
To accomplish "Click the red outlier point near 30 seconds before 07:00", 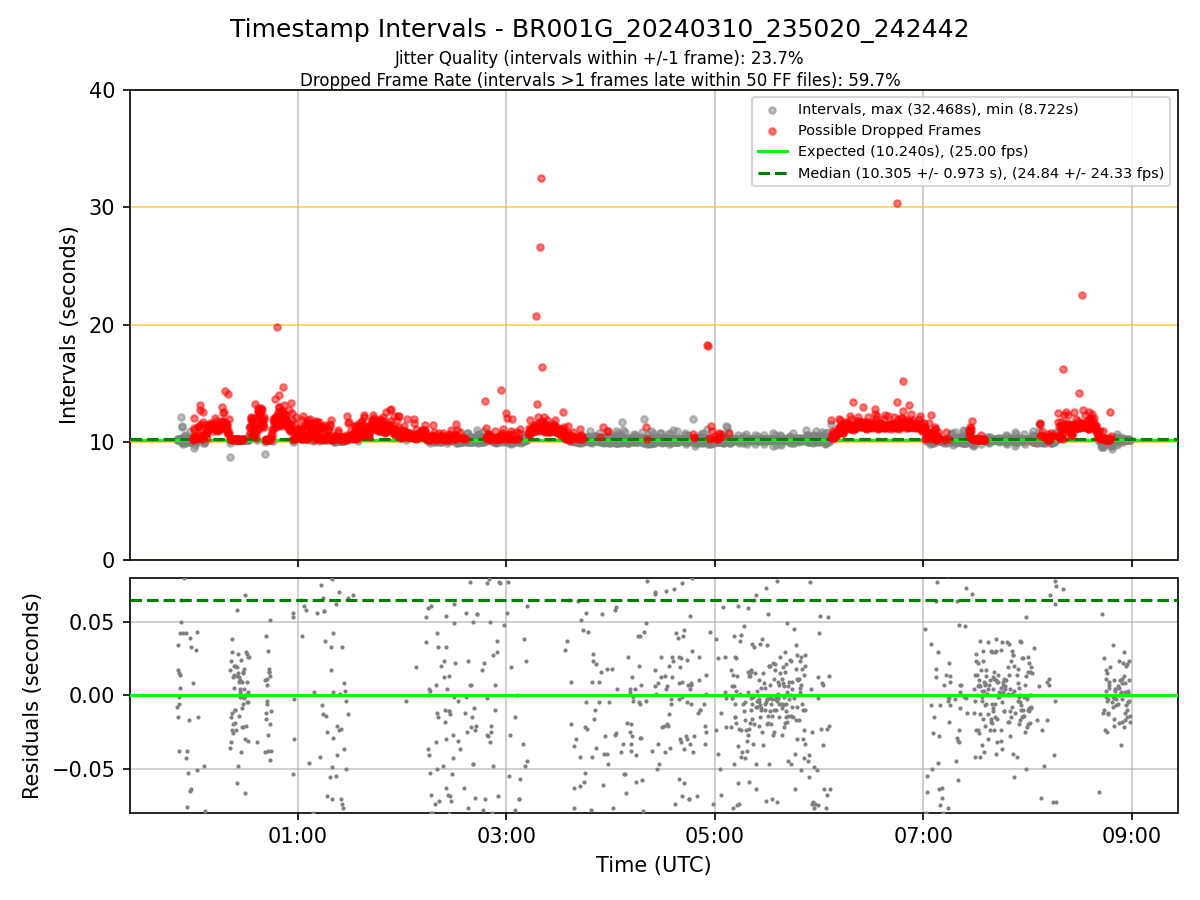I will (897, 203).
